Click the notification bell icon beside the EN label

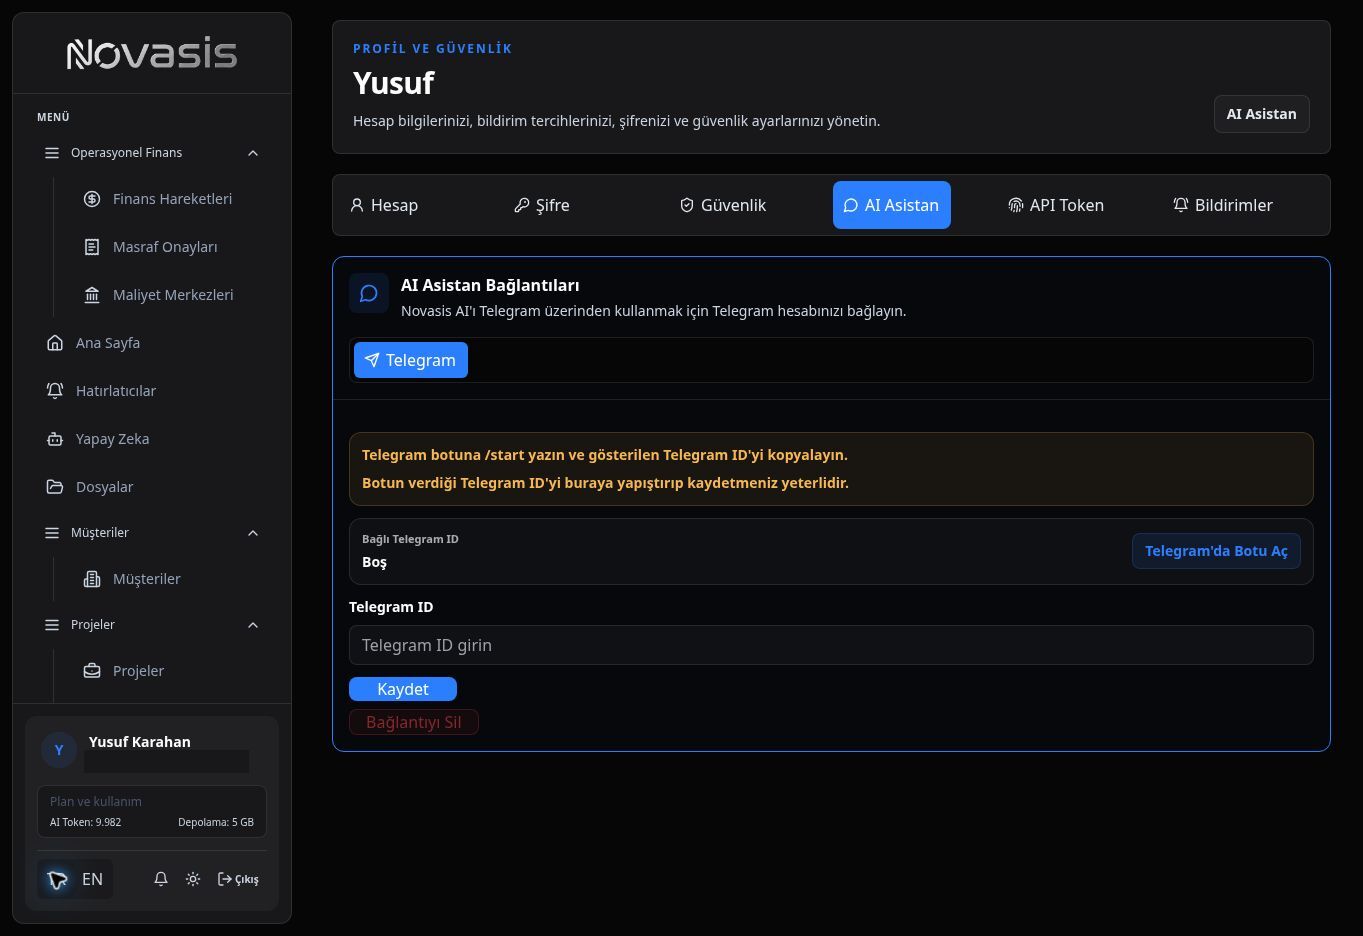coord(161,879)
